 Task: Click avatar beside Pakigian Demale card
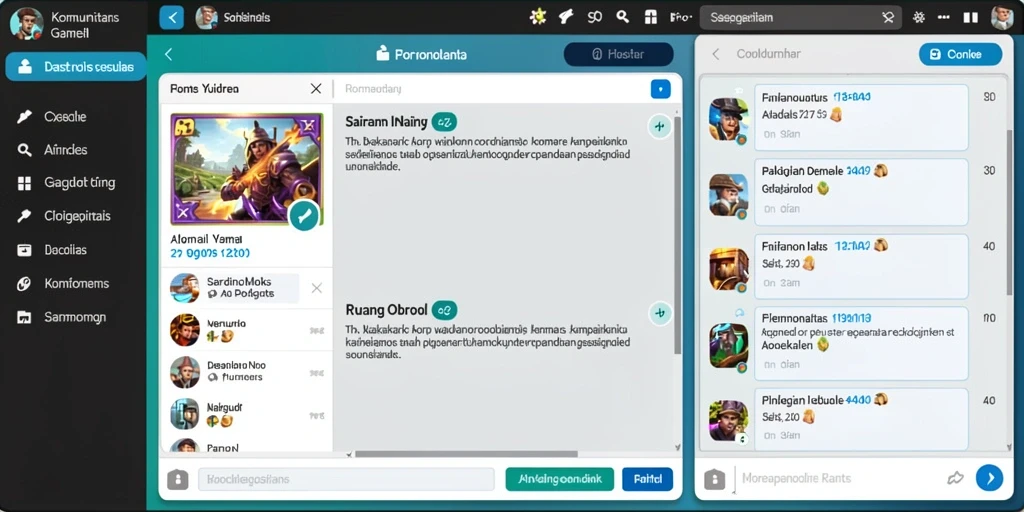pos(729,194)
